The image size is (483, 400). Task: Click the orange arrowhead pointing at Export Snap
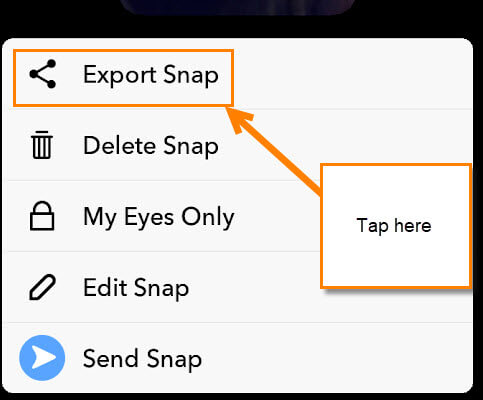[241, 119]
